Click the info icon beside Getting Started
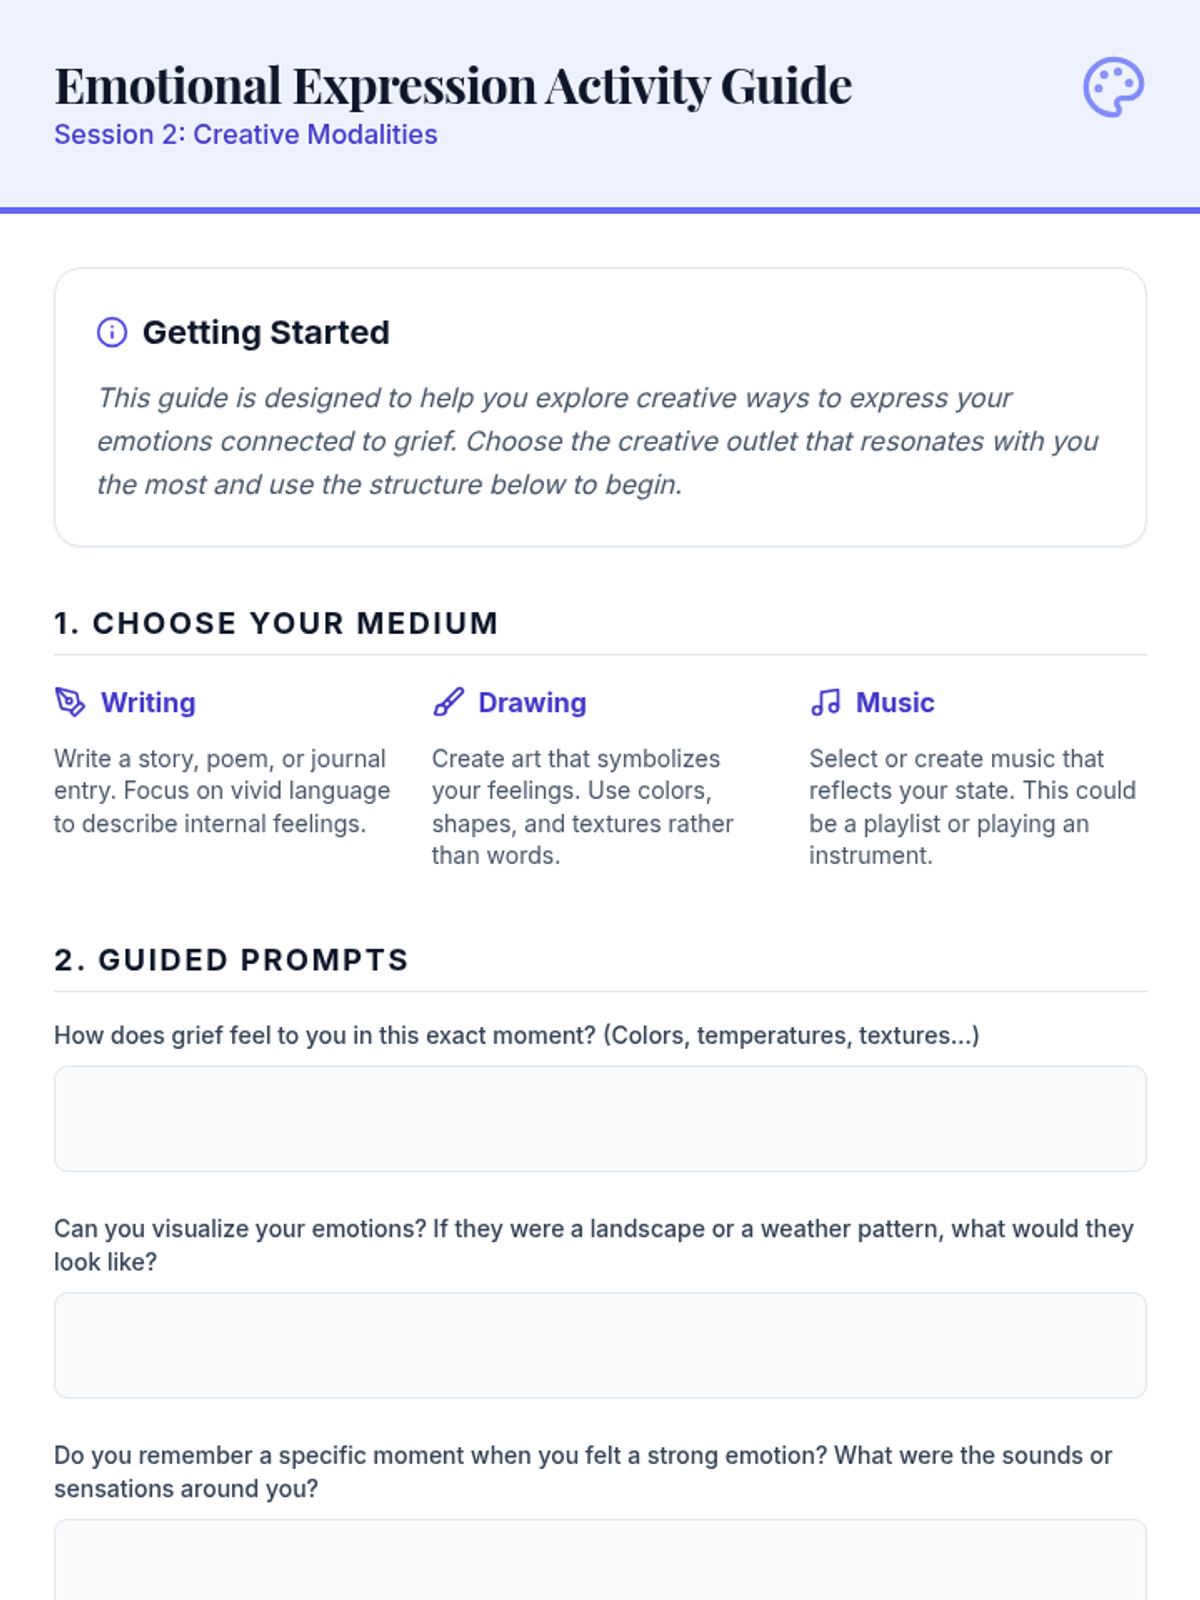This screenshot has width=1200, height=1600. click(112, 332)
